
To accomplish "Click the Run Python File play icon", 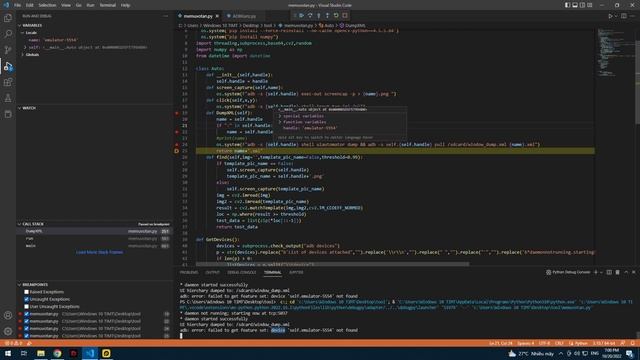I will tap(611, 16).
